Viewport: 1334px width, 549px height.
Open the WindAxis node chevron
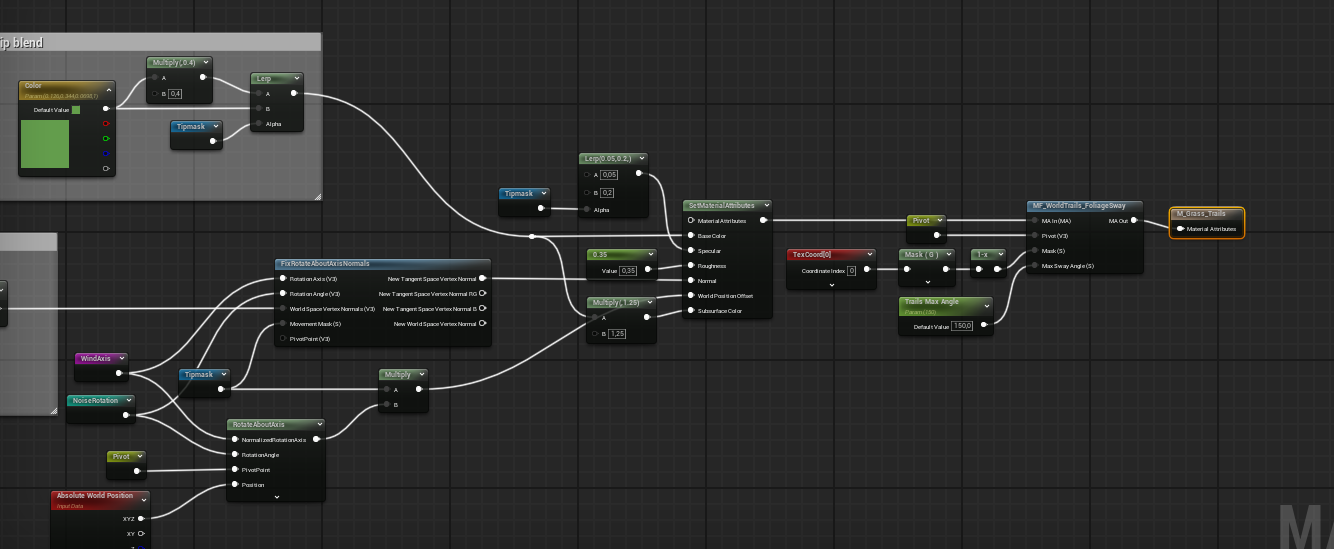click(x=121, y=358)
